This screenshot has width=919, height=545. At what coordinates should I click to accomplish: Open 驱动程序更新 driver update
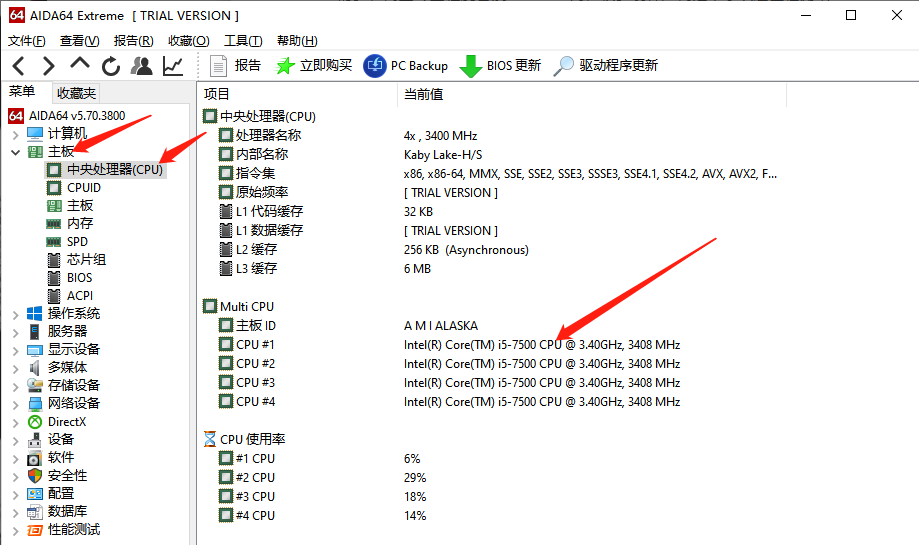click(606, 66)
